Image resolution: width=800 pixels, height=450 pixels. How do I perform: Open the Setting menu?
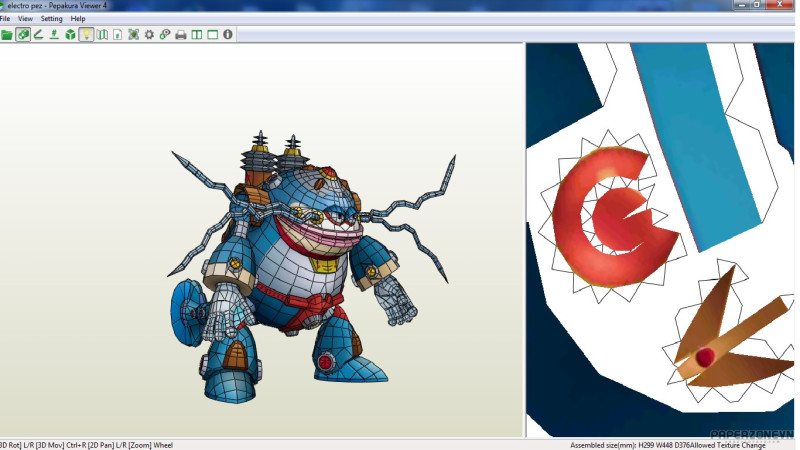pyautogui.click(x=51, y=19)
